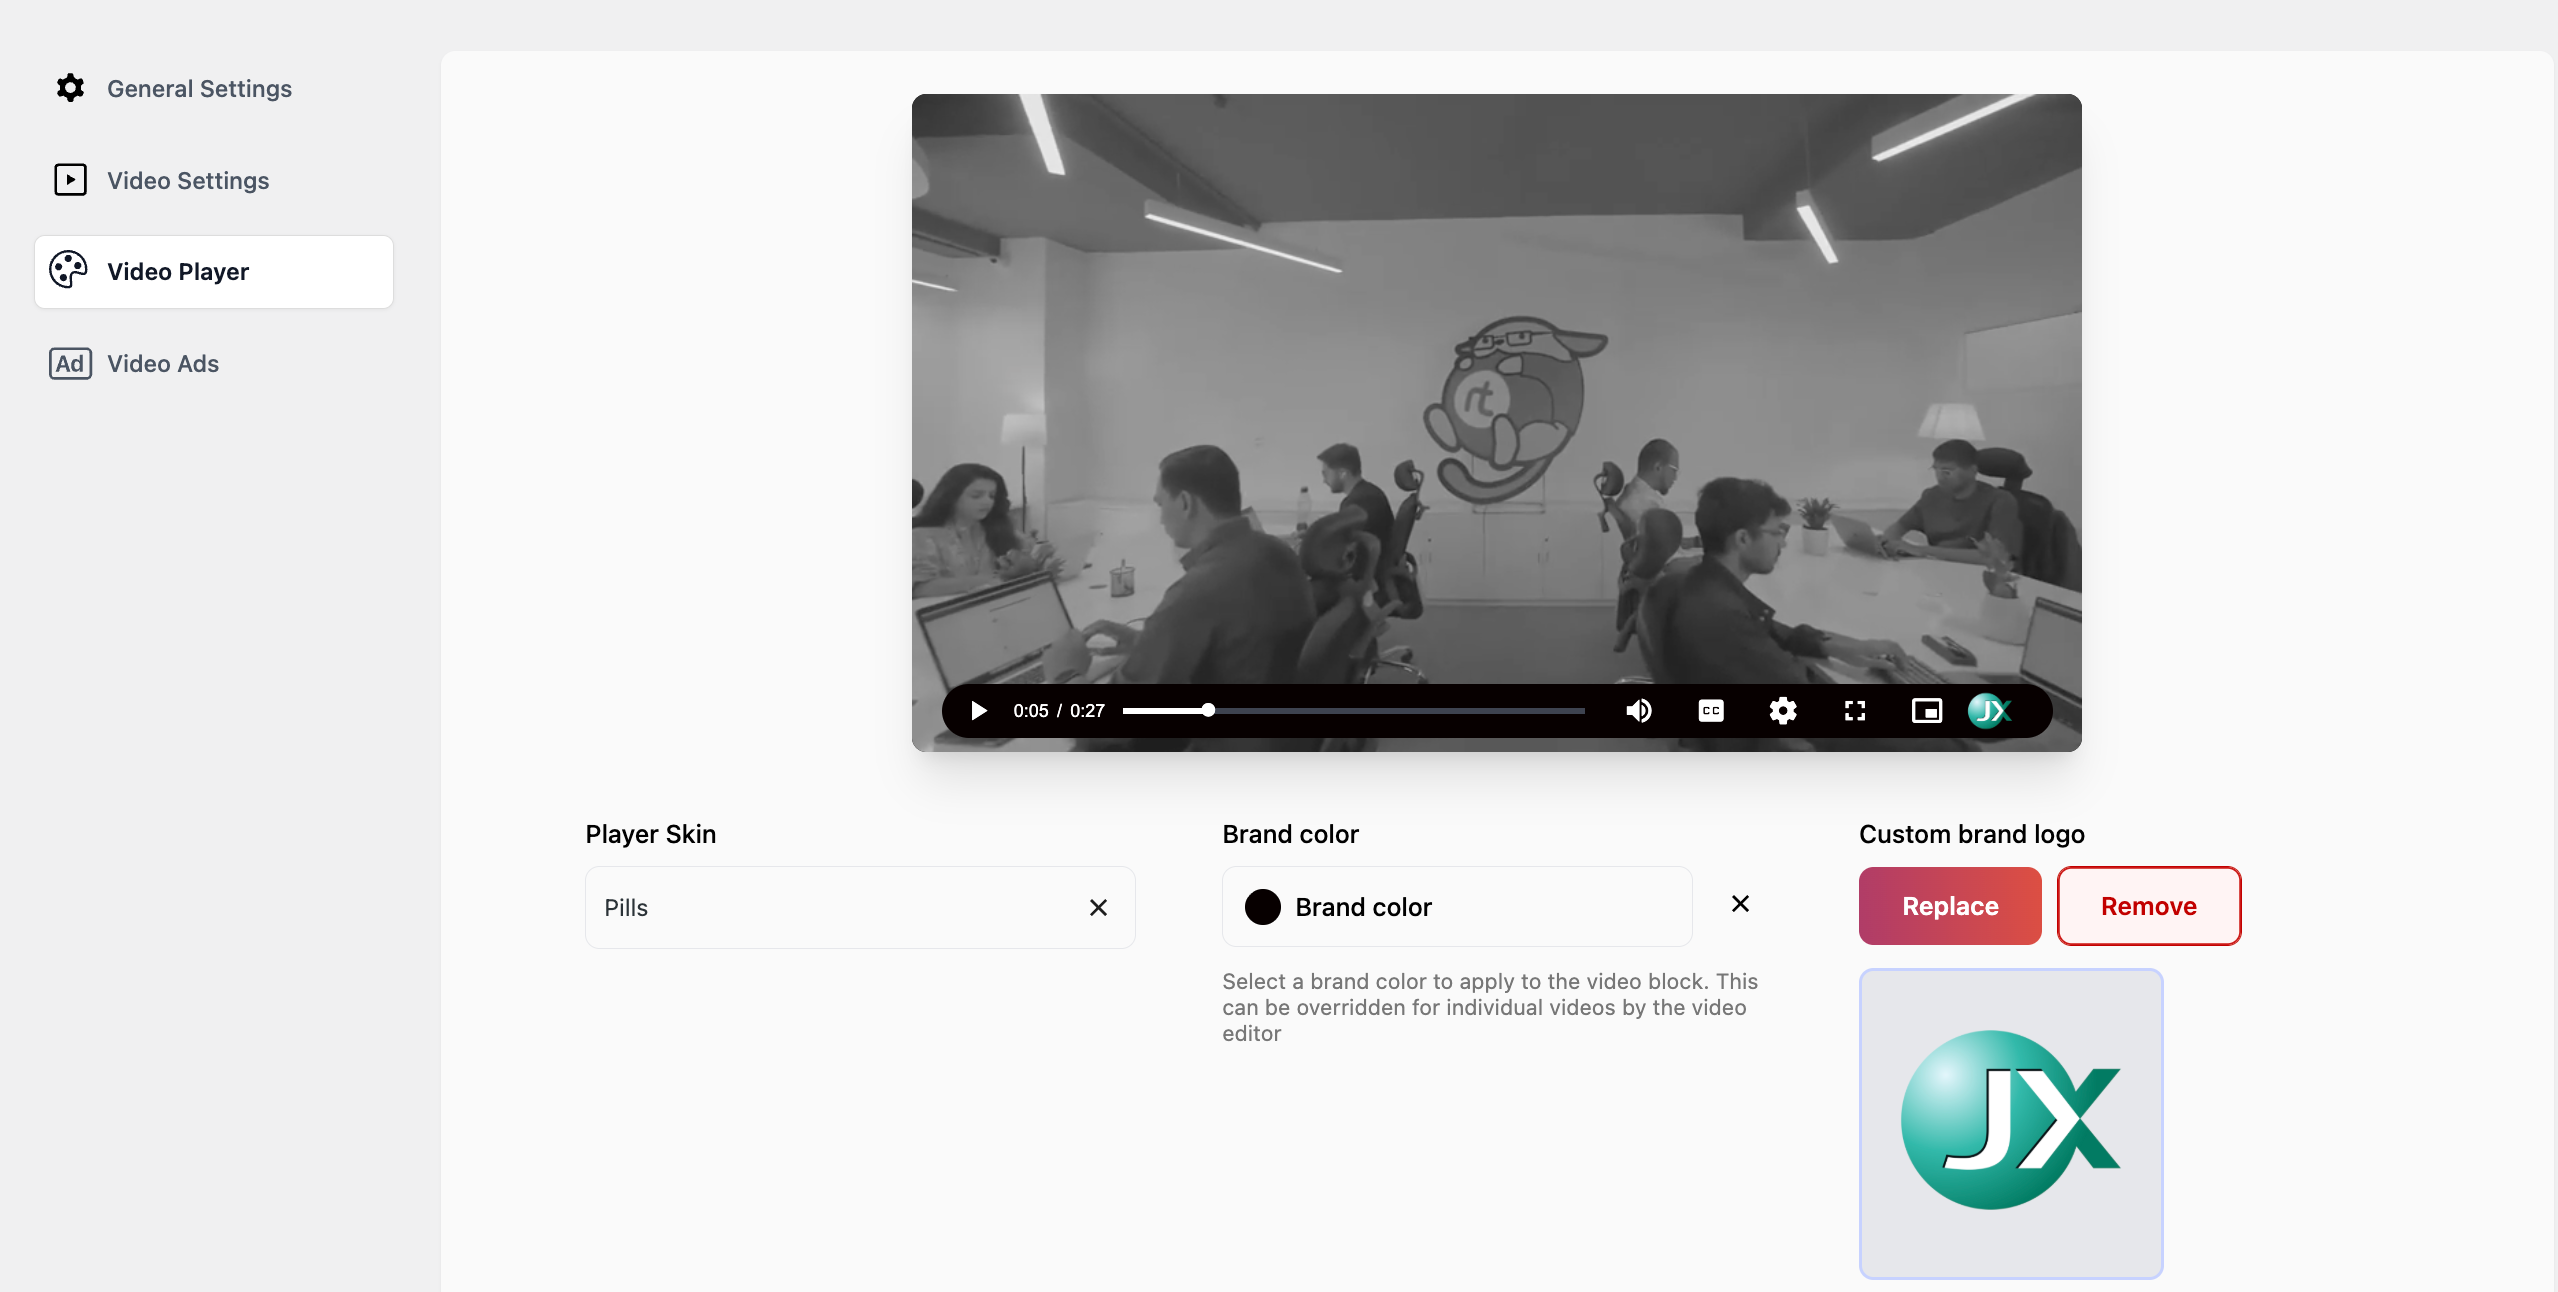Click the Ad icon in sidebar
The image size is (2558, 1292).
[70, 364]
